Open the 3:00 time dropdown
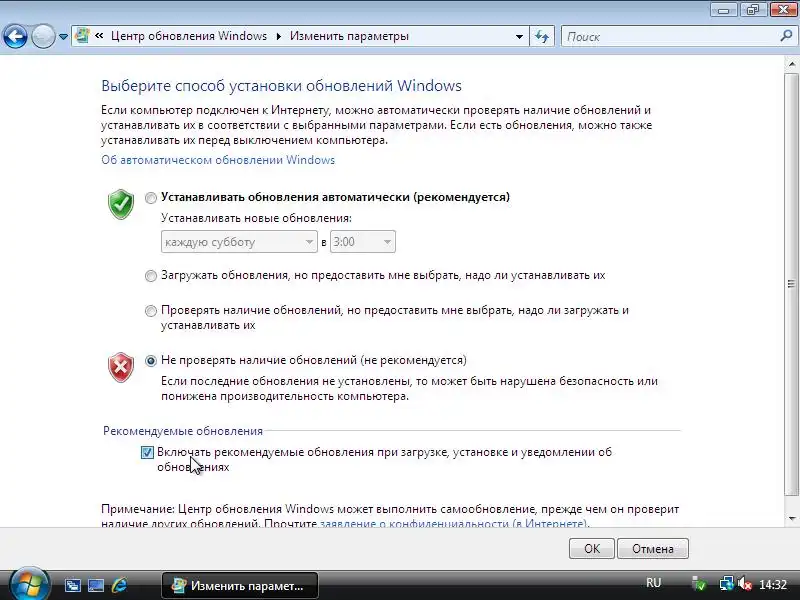This screenshot has height=600, width=800. point(363,242)
